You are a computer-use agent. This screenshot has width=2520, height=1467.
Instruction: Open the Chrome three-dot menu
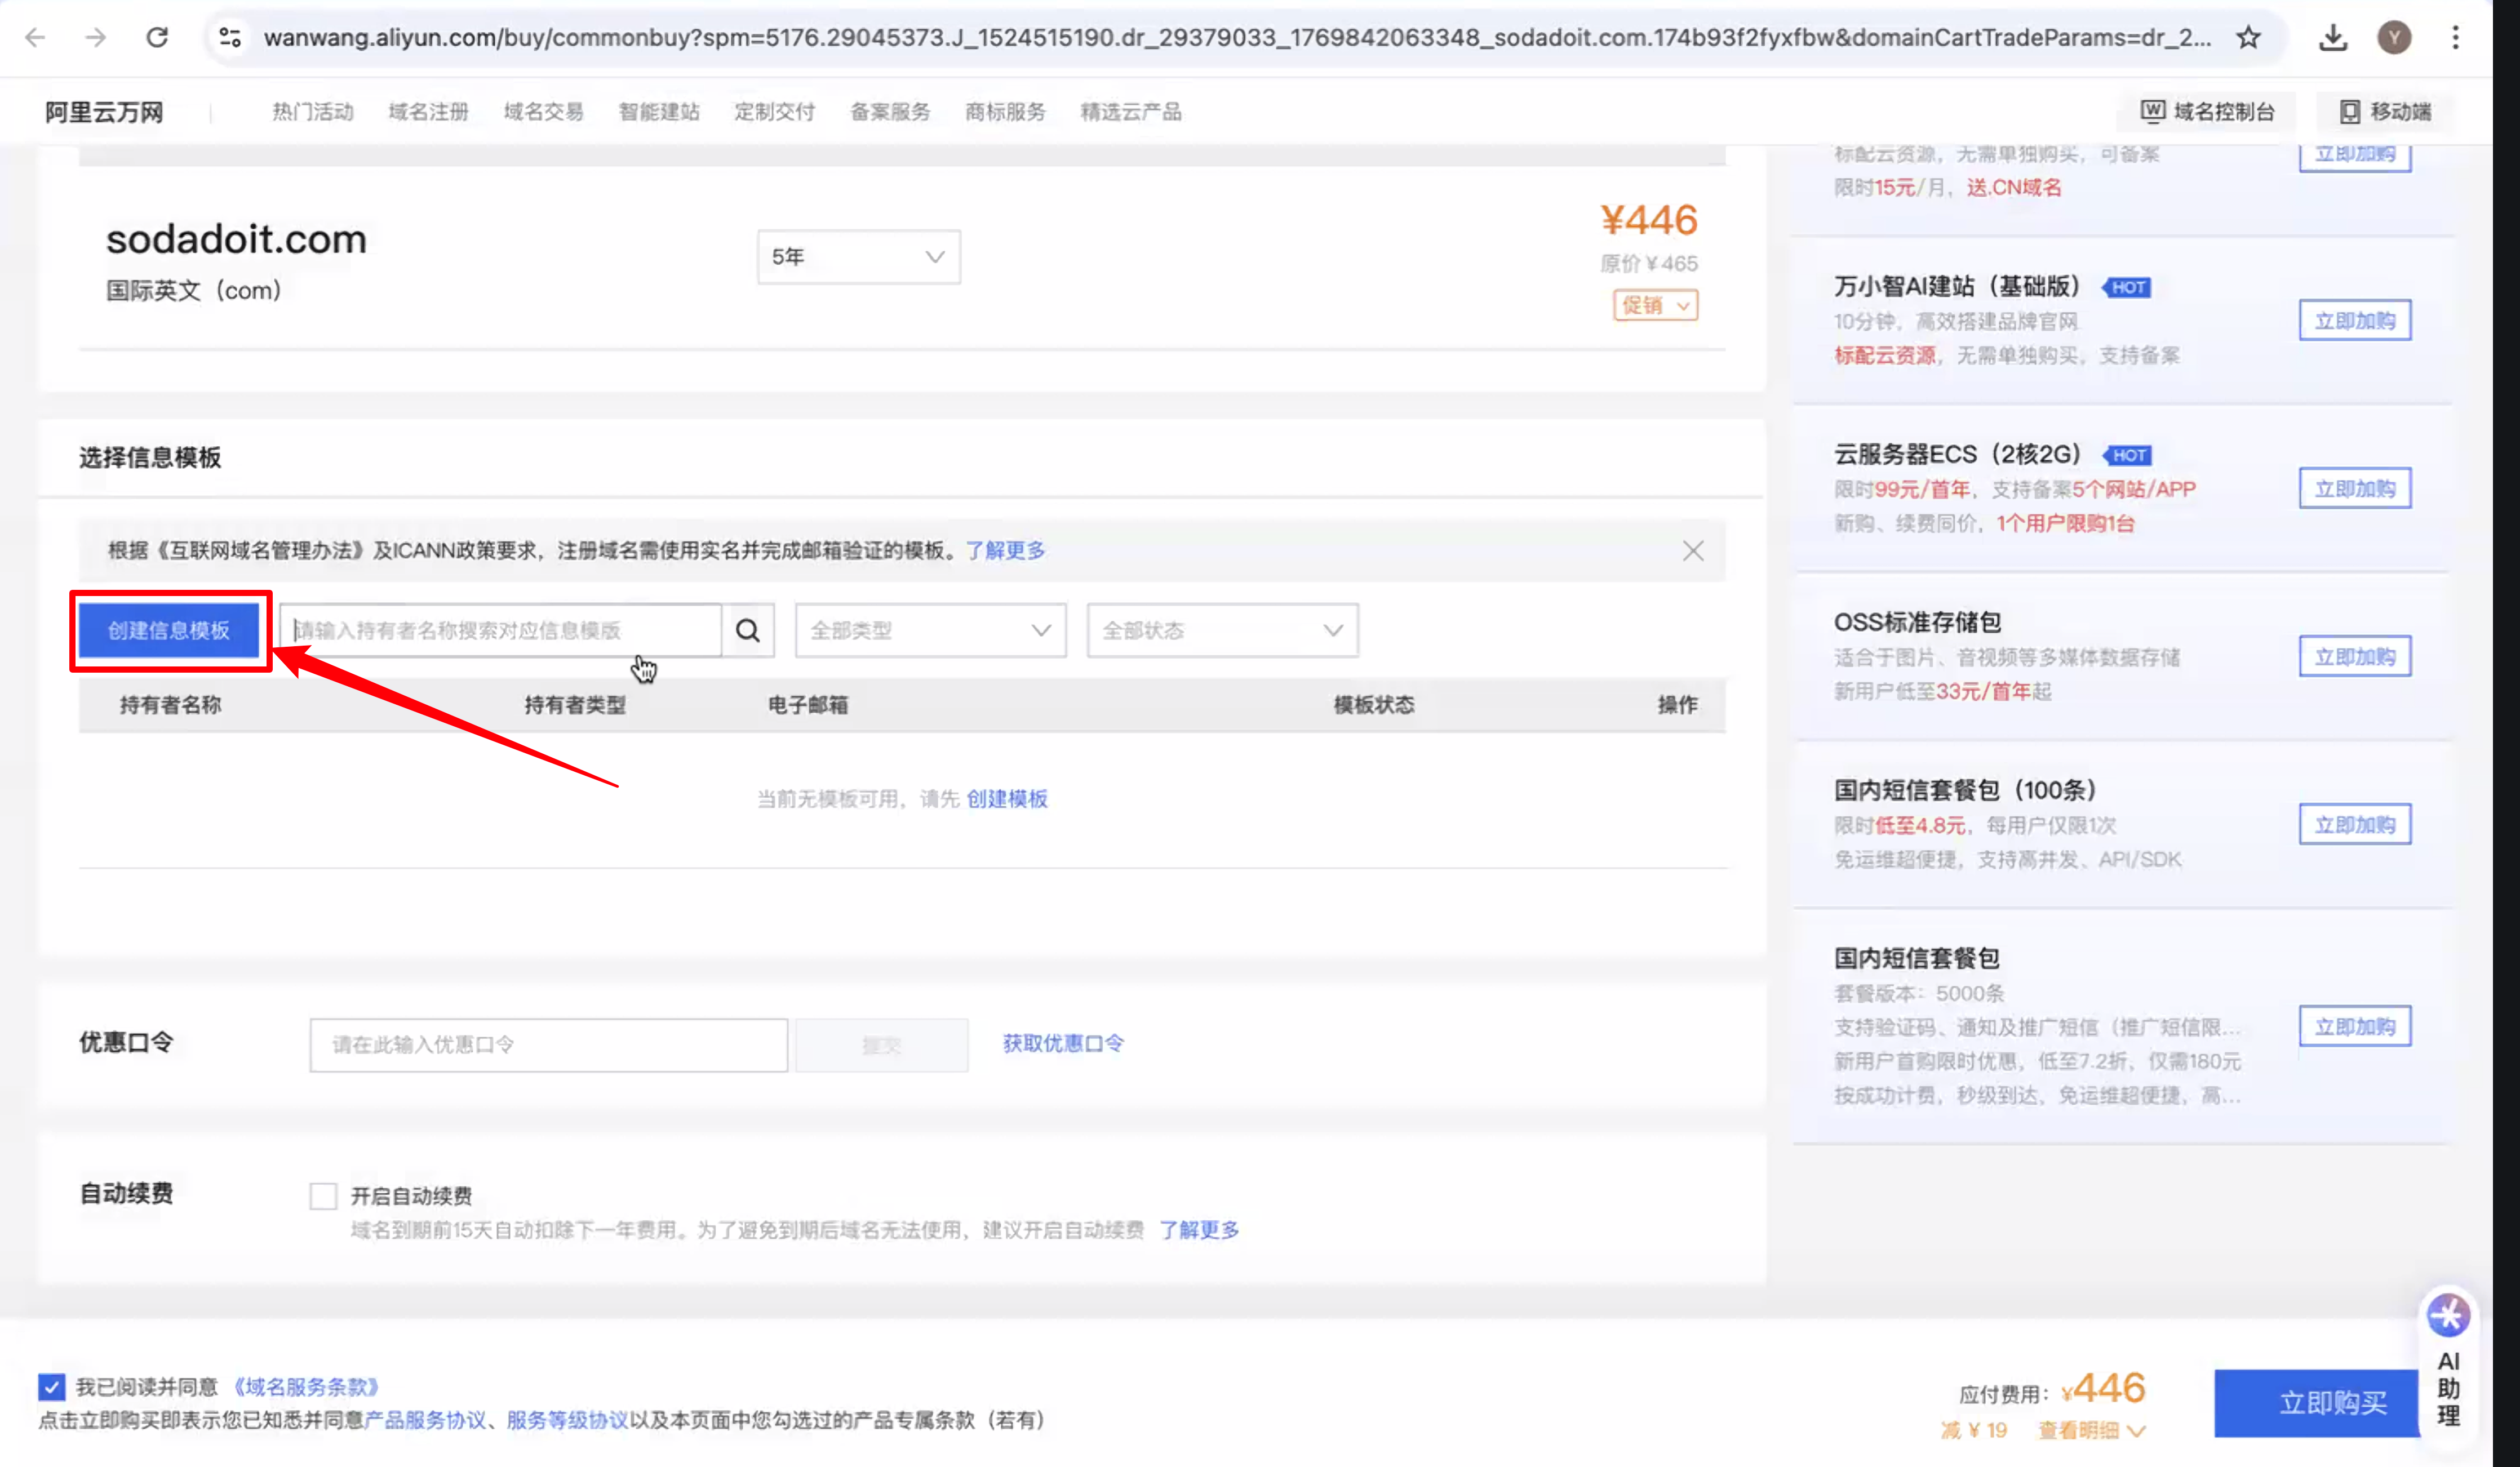pyautogui.click(x=2455, y=38)
